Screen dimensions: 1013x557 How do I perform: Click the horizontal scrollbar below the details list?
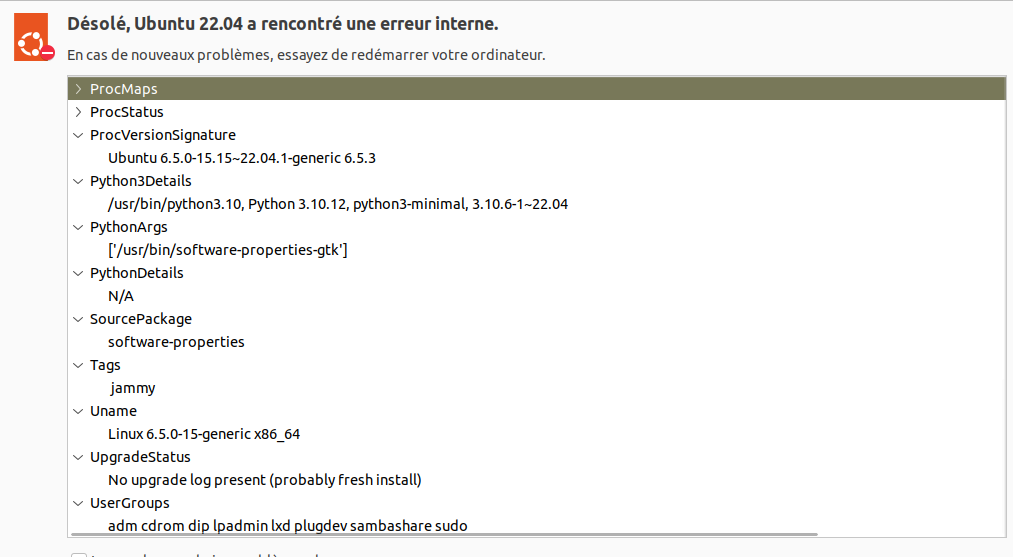click(444, 534)
